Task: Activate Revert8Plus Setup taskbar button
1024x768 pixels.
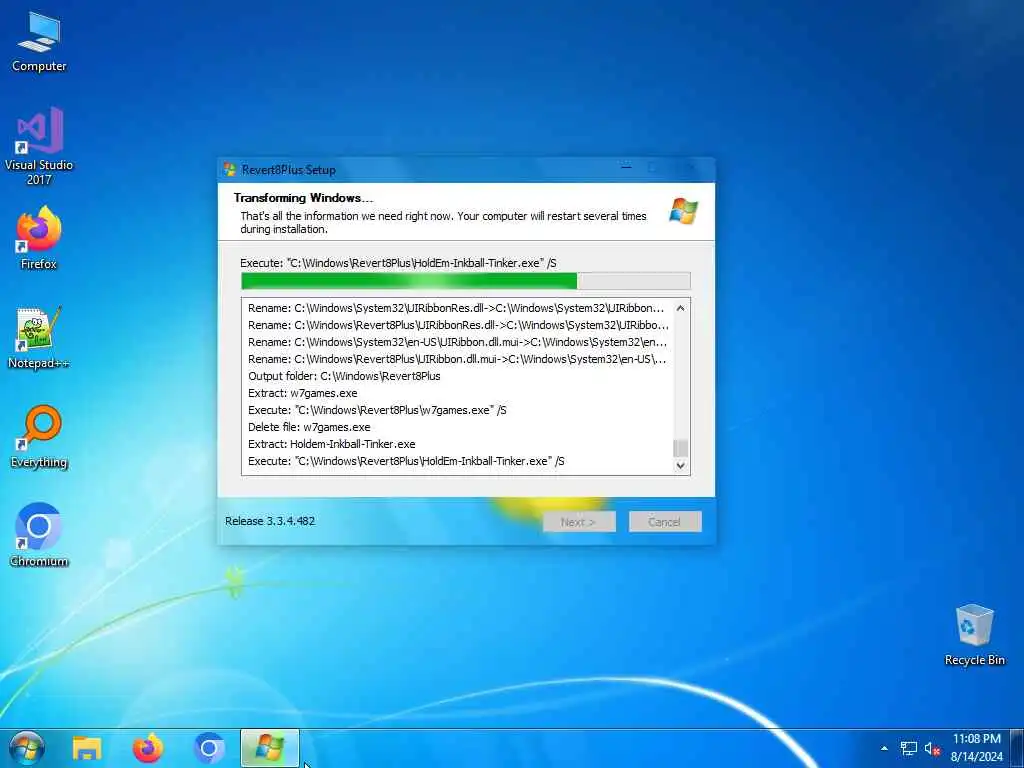Action: tap(270, 748)
